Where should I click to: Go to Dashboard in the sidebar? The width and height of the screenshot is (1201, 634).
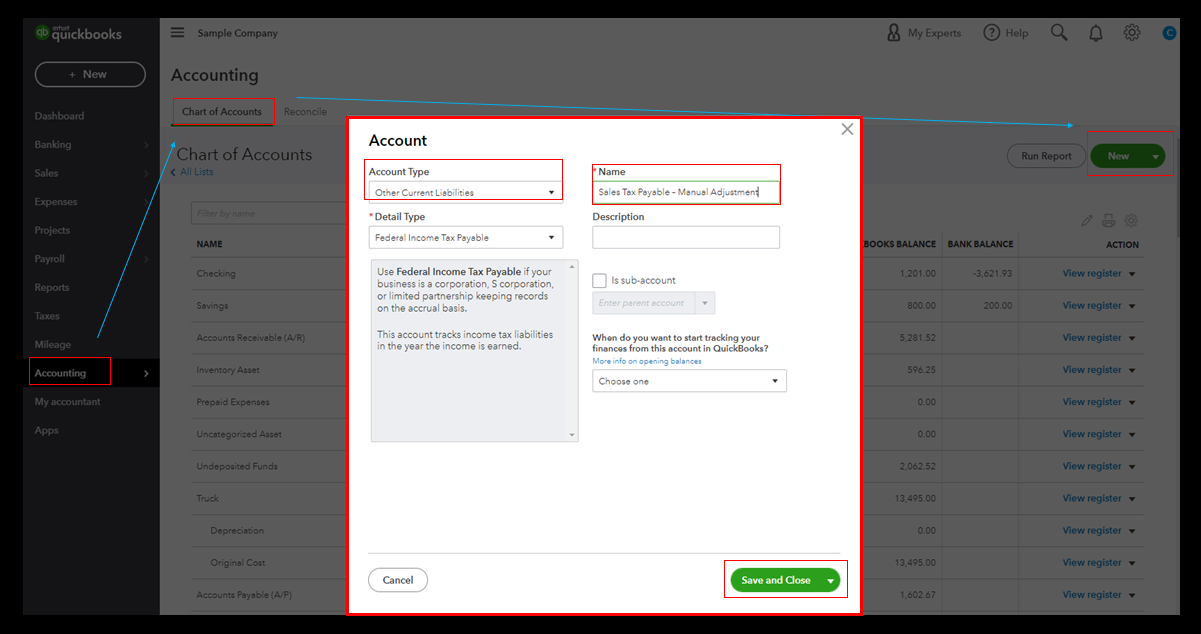pos(60,116)
